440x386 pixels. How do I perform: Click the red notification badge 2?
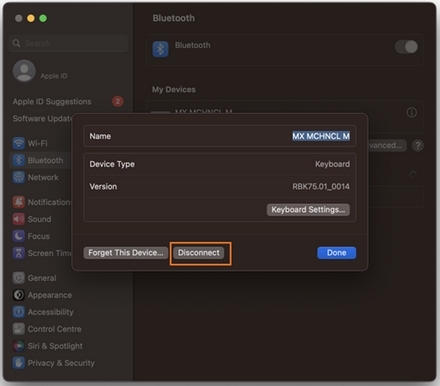(117, 101)
